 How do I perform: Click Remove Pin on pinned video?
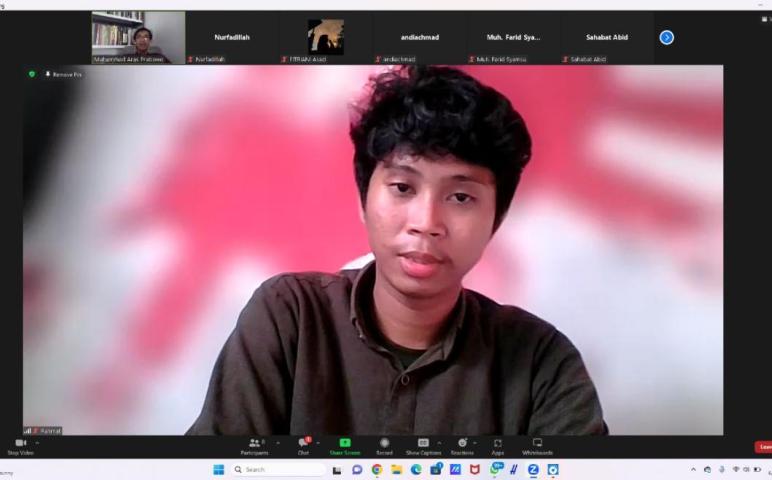(64, 74)
